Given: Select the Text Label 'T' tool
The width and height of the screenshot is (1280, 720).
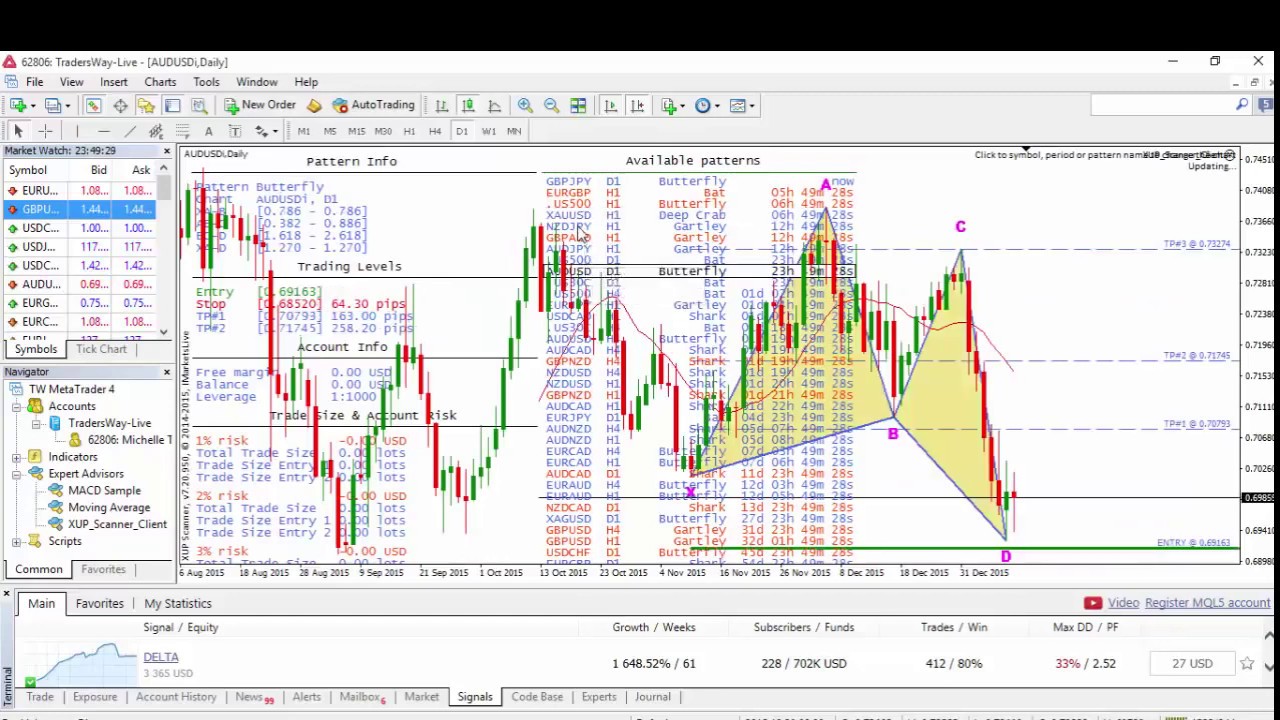Looking at the screenshot, I should (x=234, y=131).
